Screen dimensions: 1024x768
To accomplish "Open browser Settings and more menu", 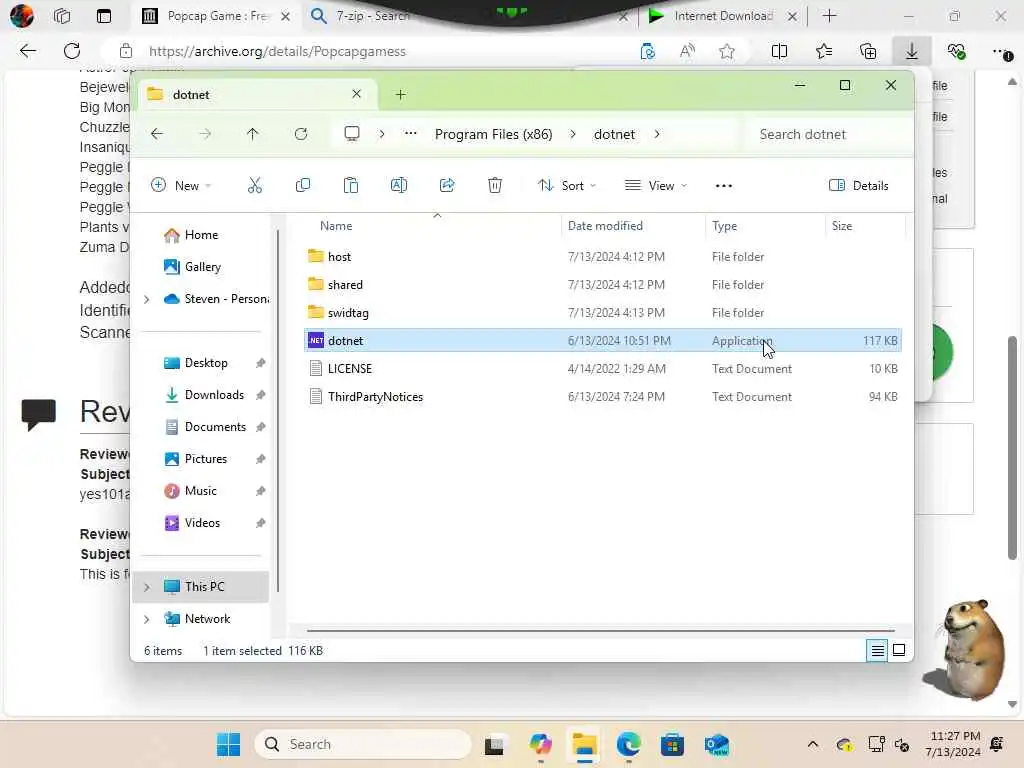I will point(1002,52).
